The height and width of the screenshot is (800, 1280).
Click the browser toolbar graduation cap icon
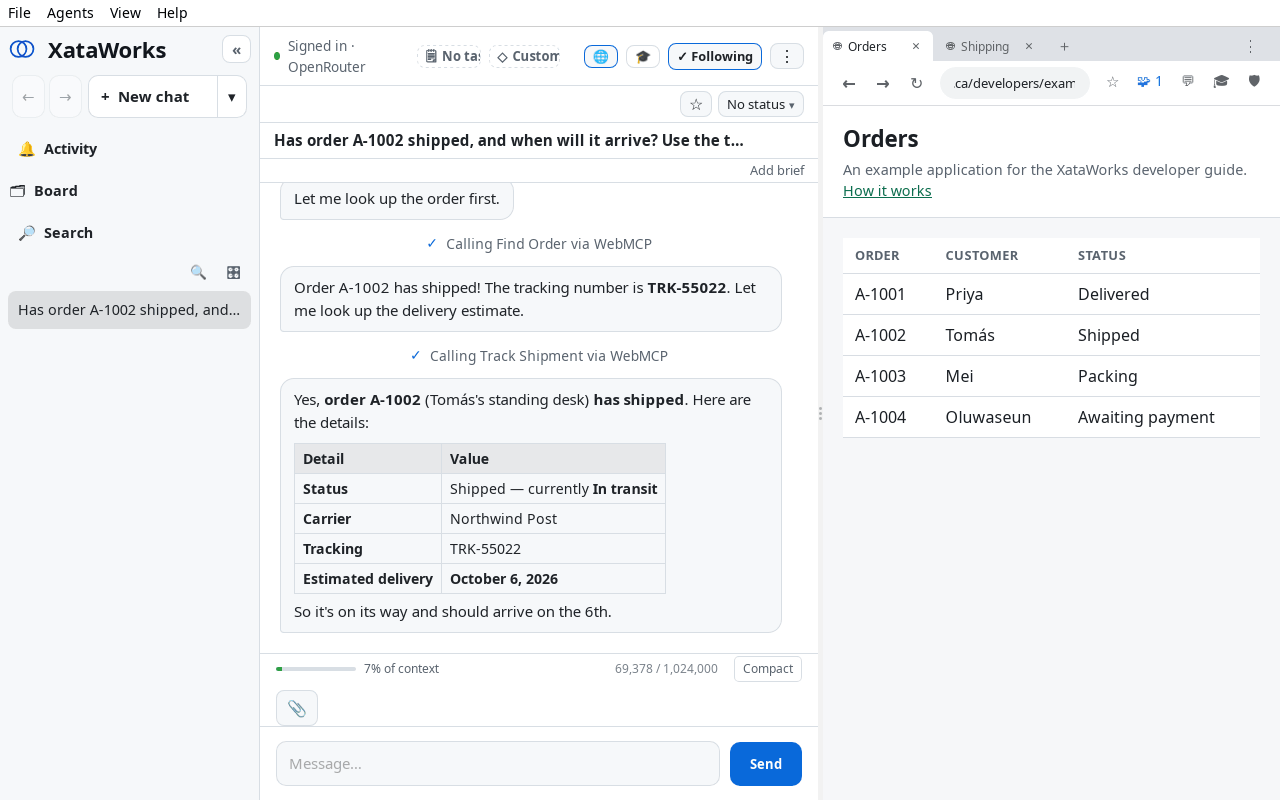pos(1221,82)
